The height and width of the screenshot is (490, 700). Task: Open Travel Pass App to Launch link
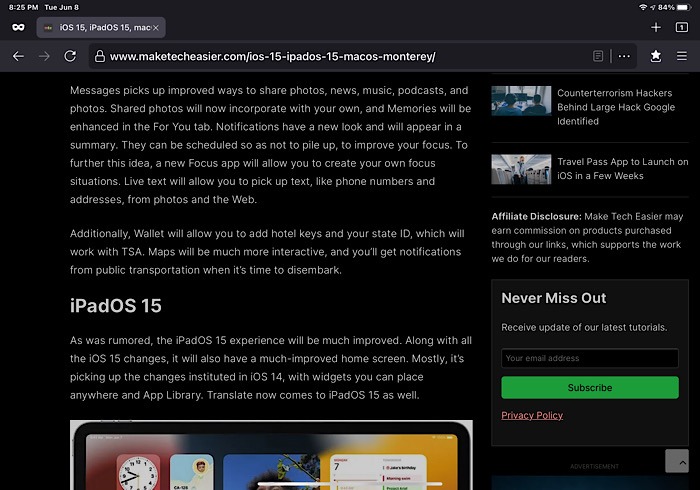point(622,169)
